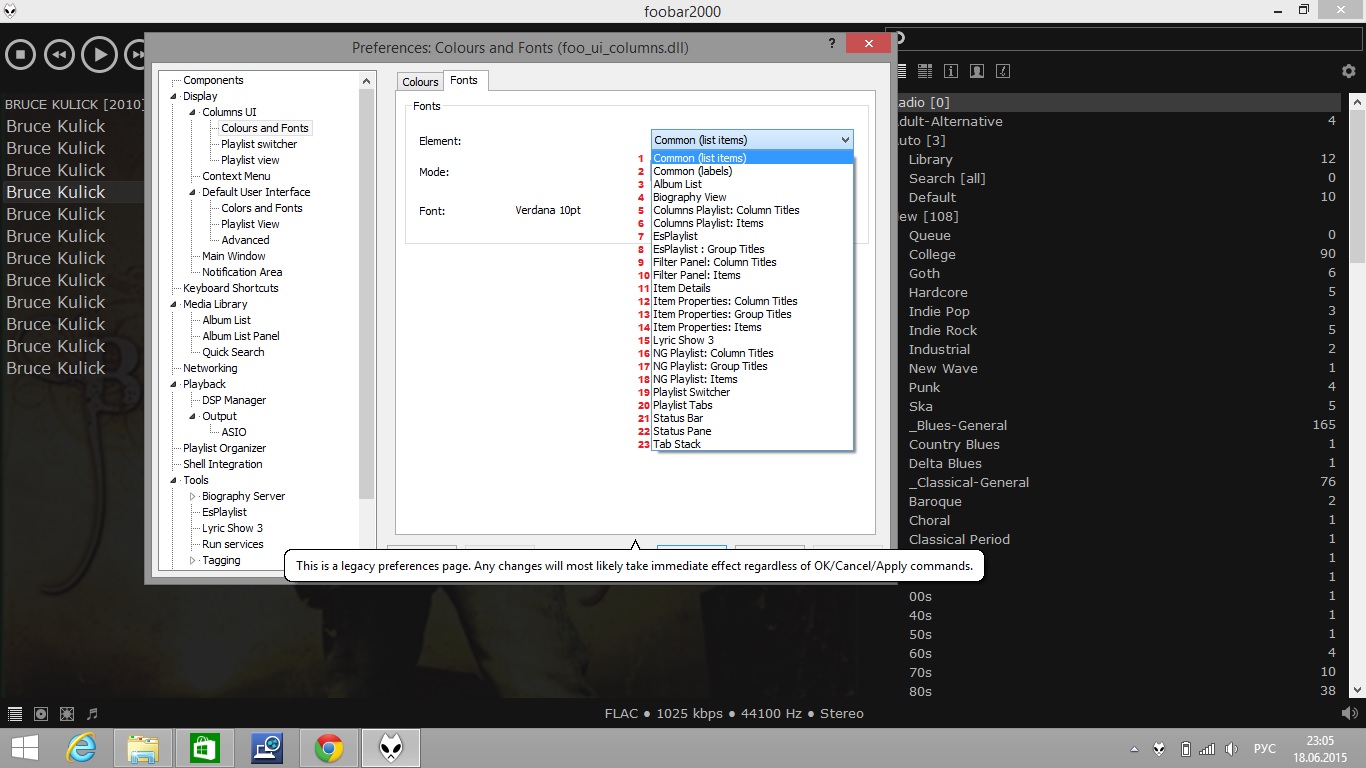Pick Lyric Show 3 from the element list

[752, 340]
